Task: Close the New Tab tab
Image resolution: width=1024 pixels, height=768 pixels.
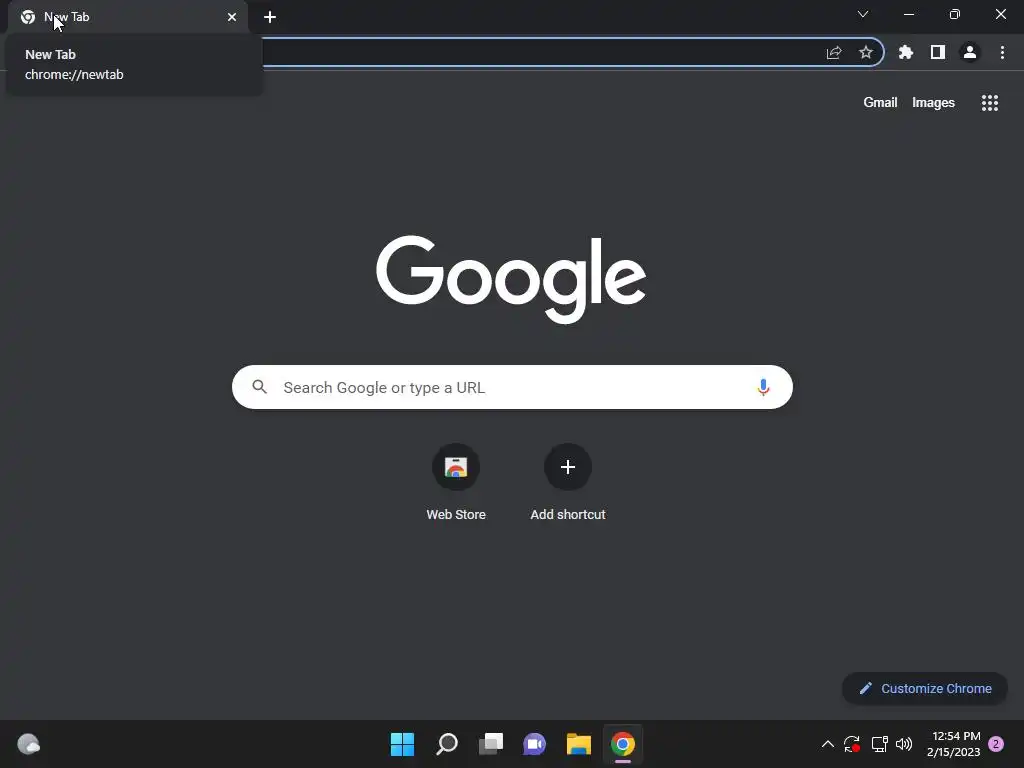Action: point(232,17)
